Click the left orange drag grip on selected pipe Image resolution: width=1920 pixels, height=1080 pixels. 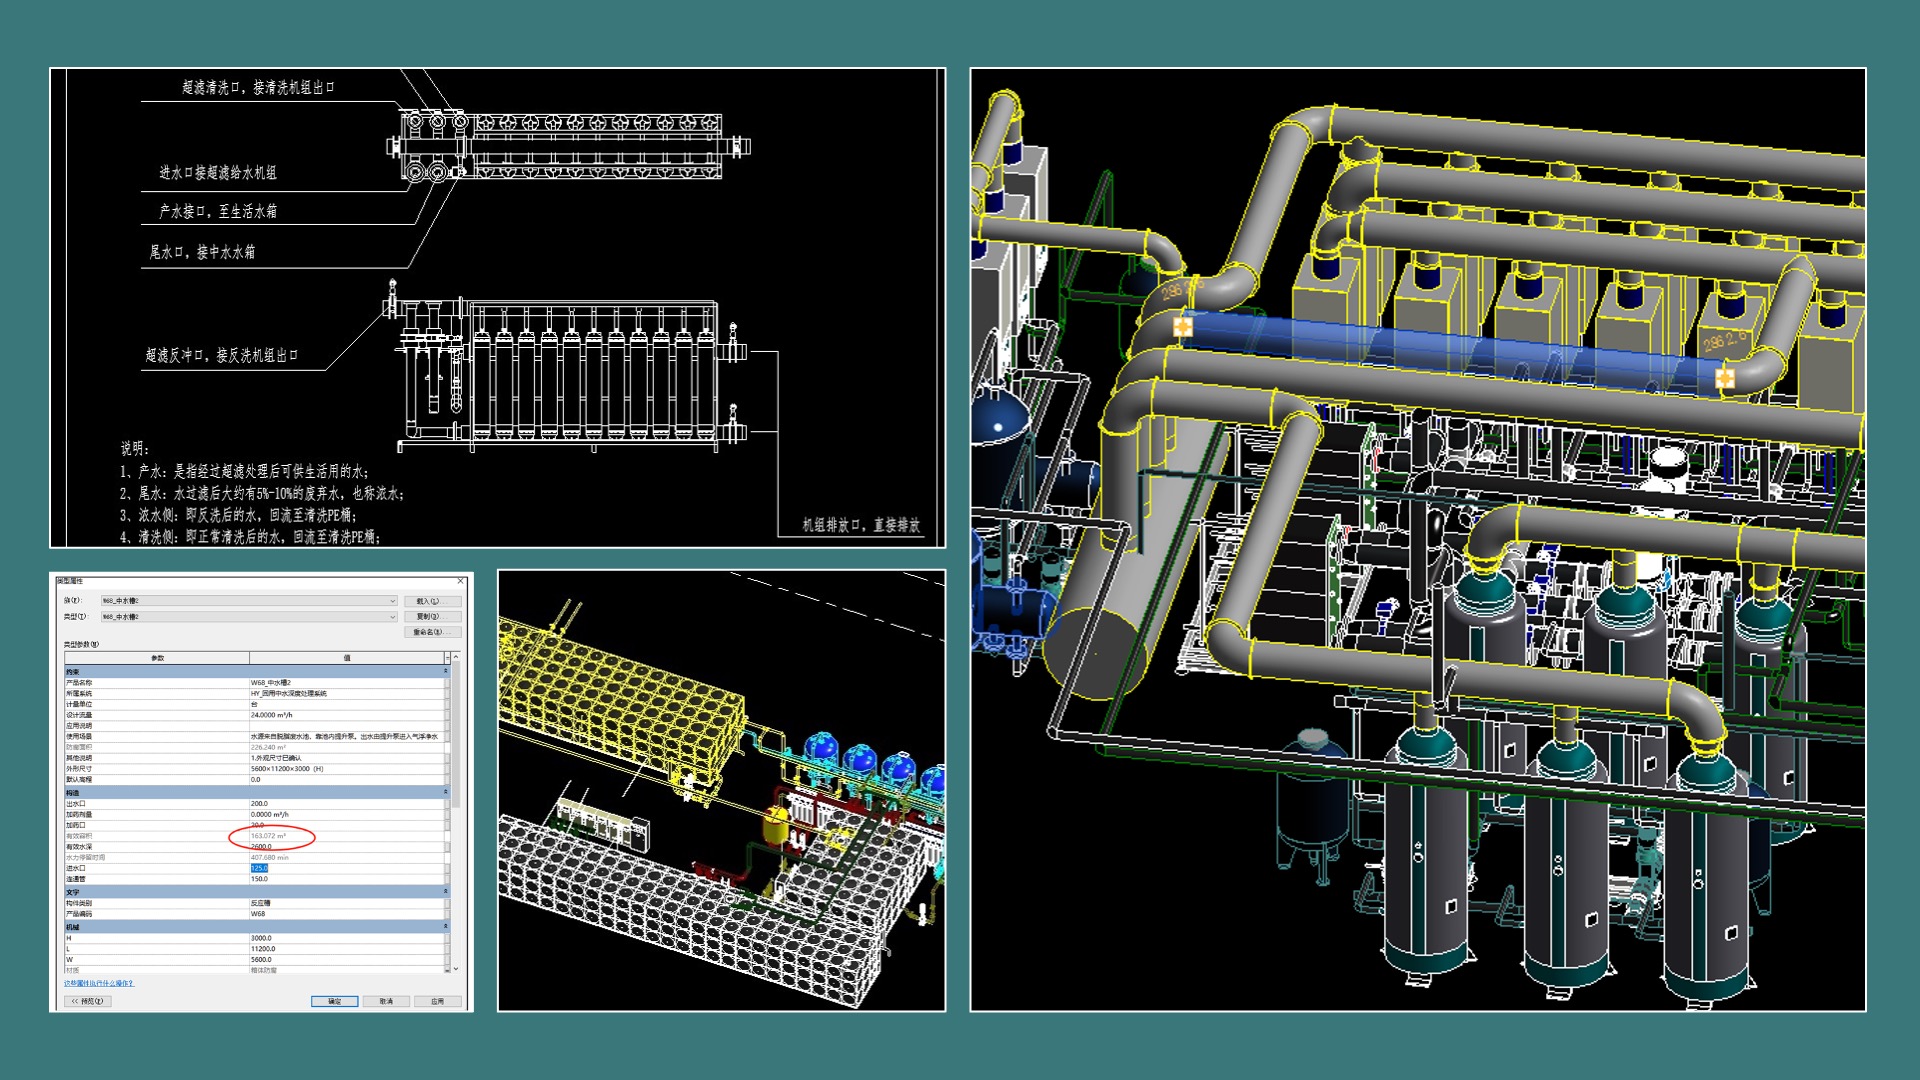[x=1183, y=326]
